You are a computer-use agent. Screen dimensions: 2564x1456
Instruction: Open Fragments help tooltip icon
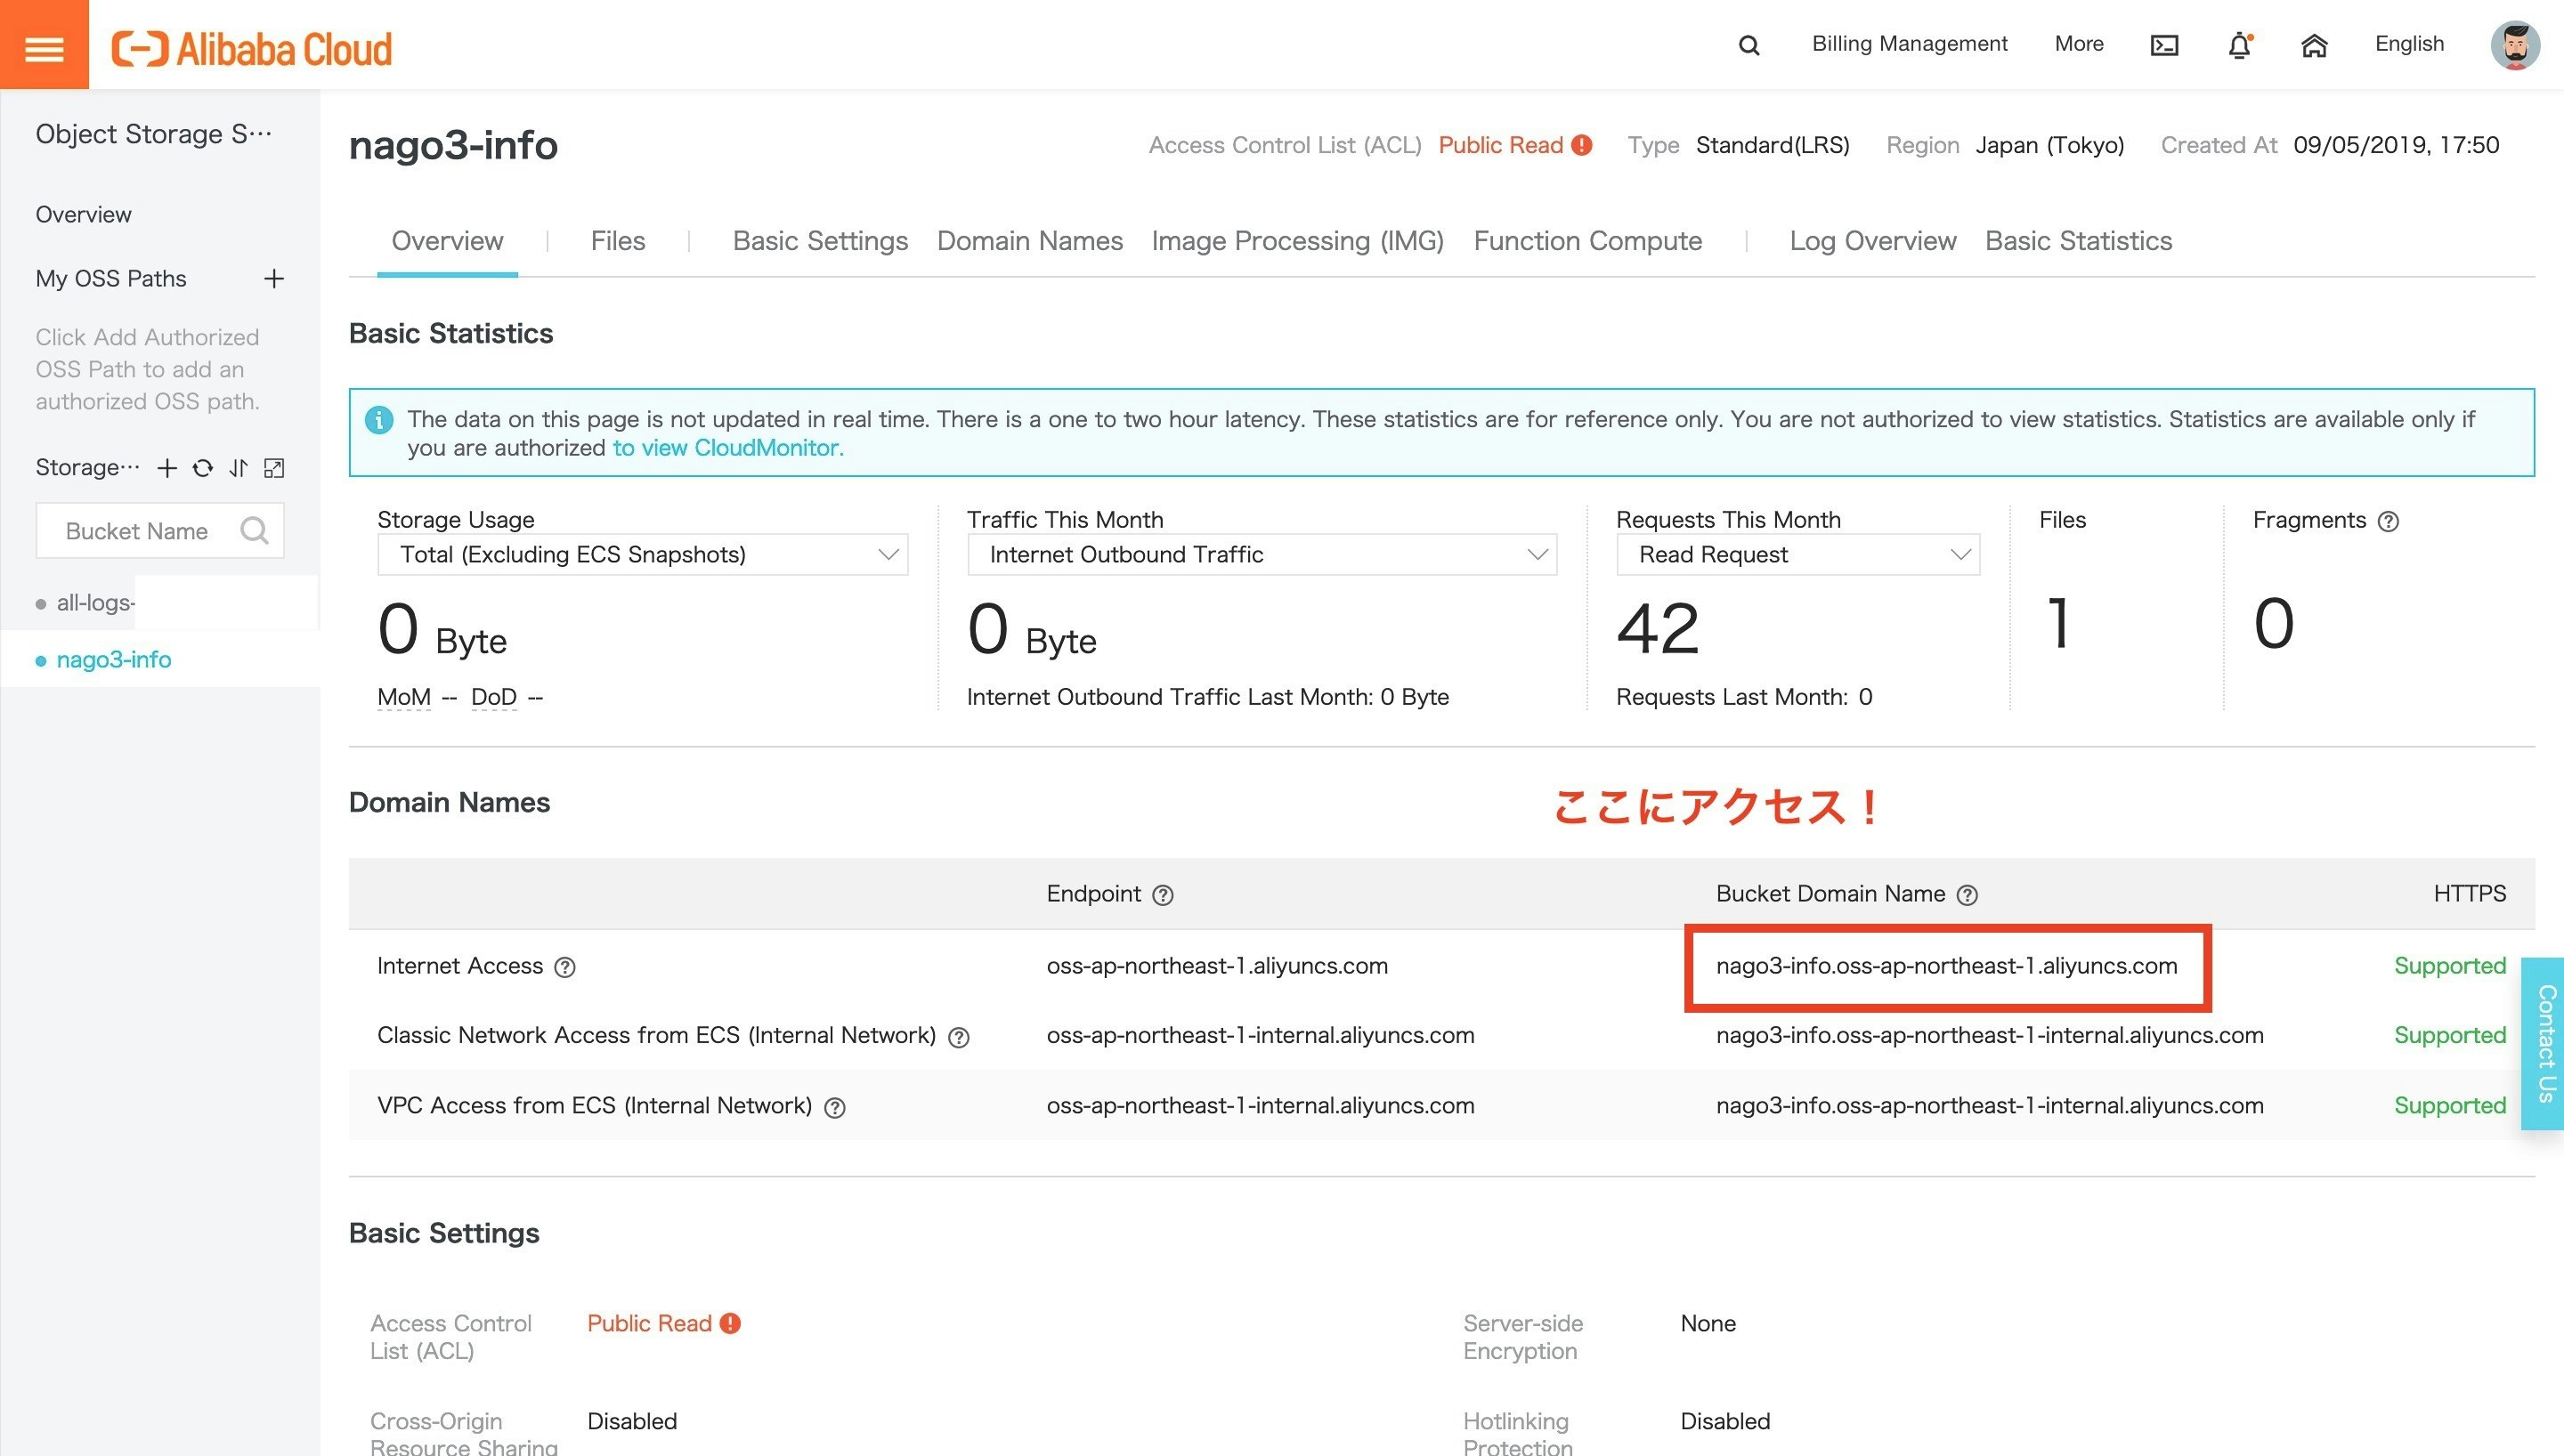(x=2388, y=521)
